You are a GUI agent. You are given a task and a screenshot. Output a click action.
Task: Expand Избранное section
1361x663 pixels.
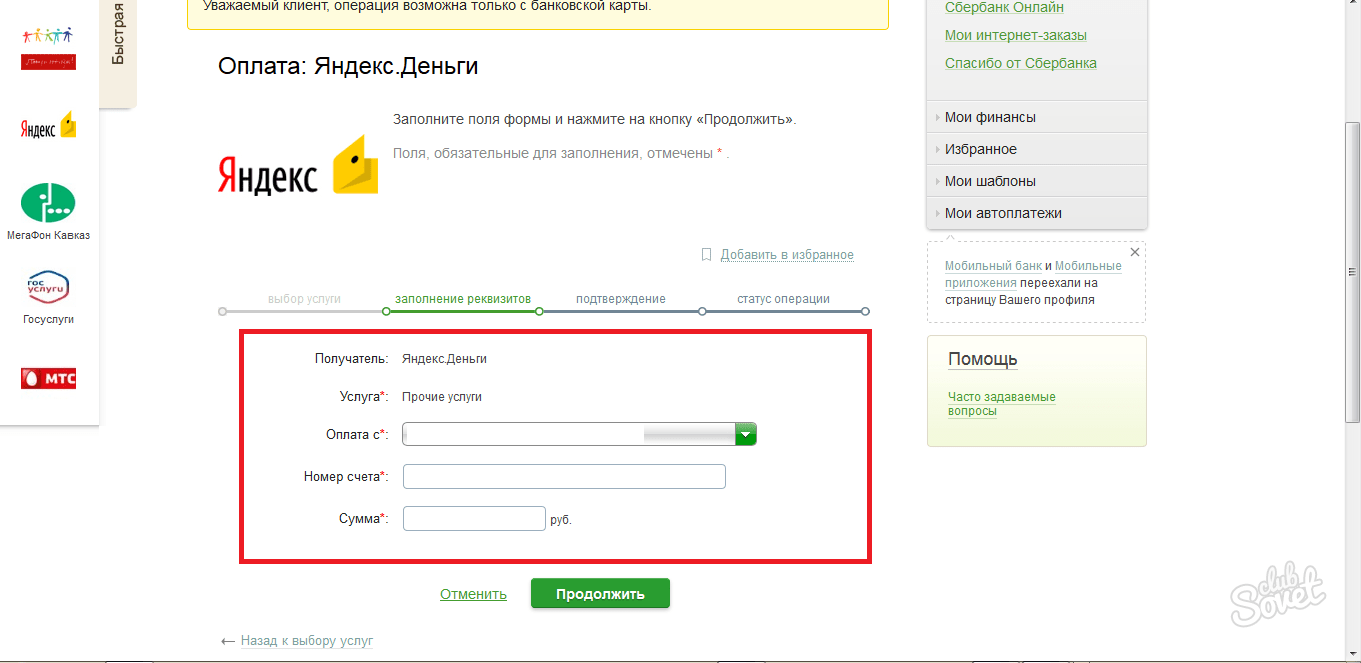coord(1037,149)
